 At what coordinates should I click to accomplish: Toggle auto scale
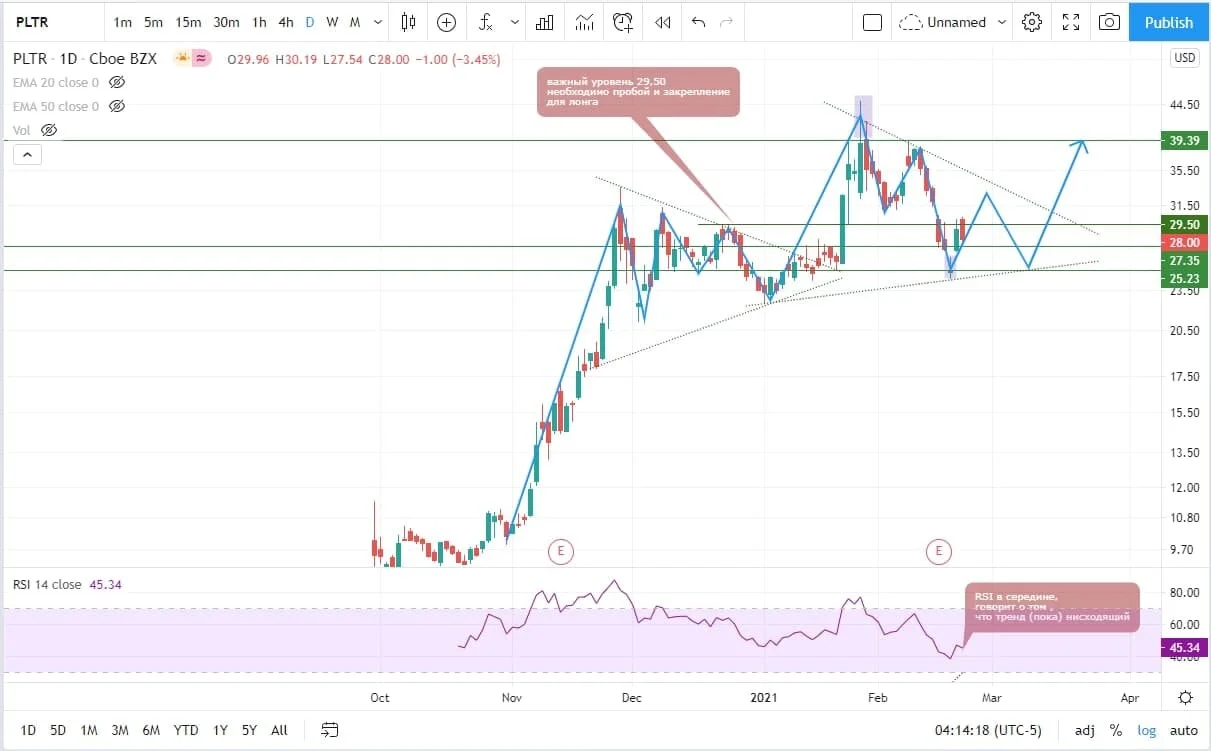(x=1184, y=730)
